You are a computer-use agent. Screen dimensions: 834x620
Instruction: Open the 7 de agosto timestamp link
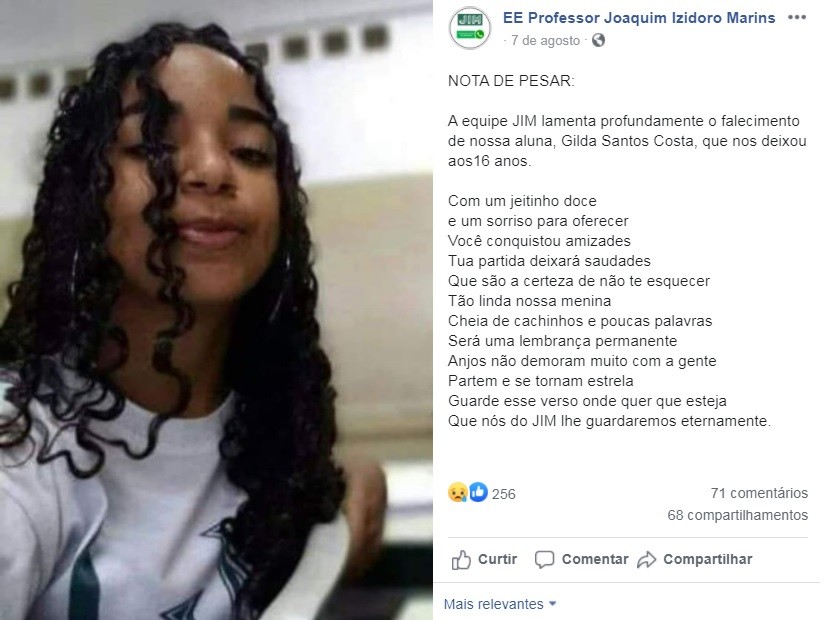click(x=545, y=40)
